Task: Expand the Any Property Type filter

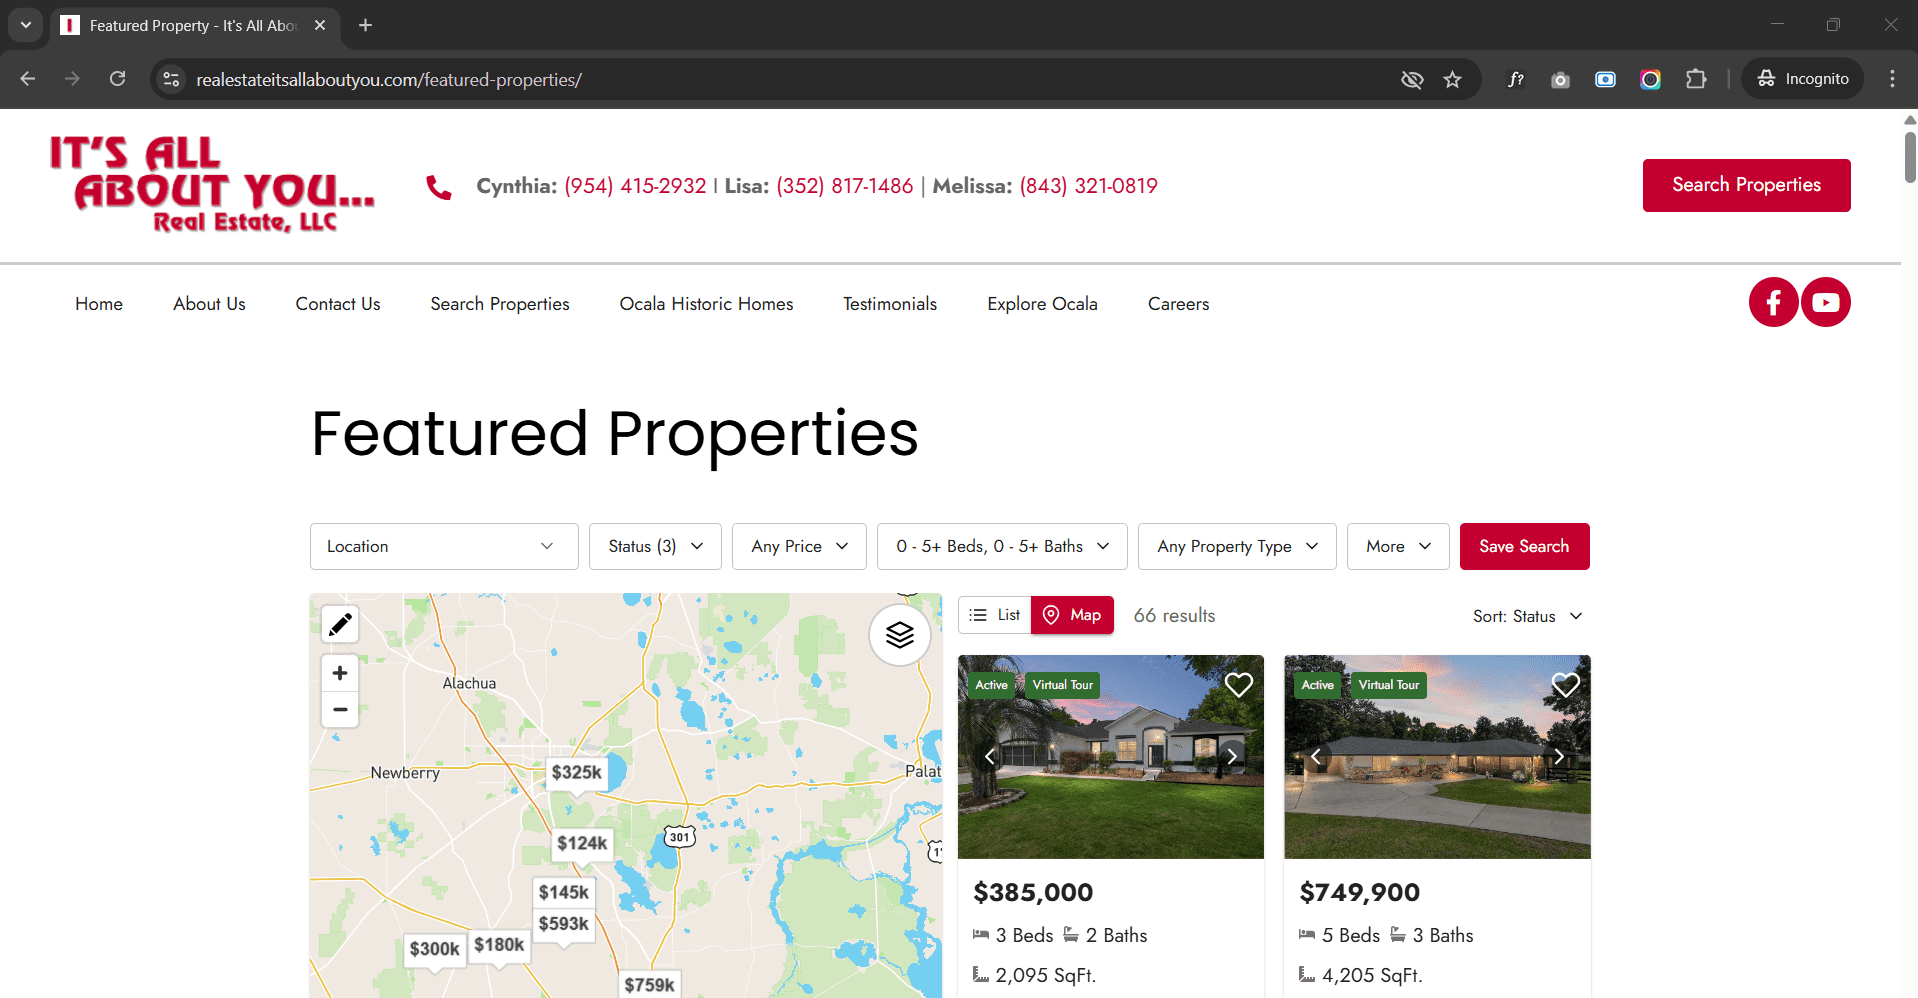Action: (x=1236, y=547)
